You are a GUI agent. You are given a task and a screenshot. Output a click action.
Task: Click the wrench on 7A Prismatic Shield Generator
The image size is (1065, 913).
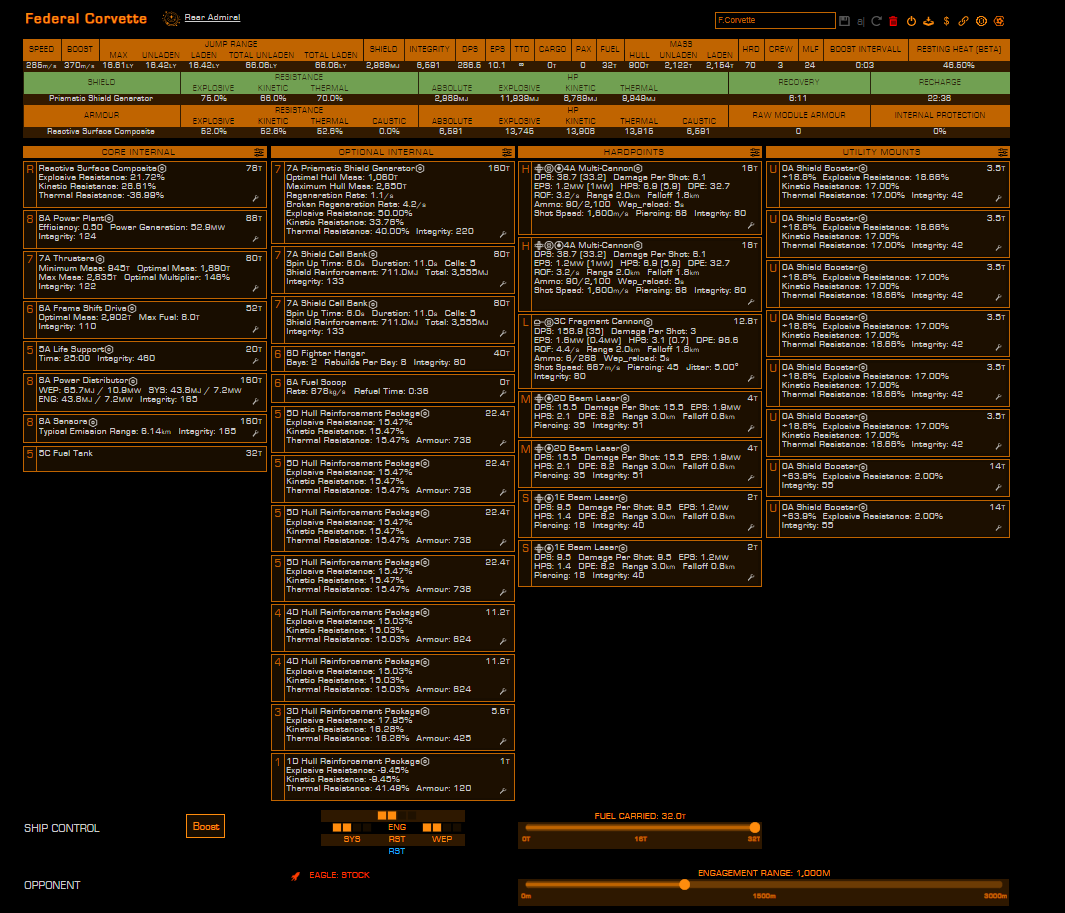[x=503, y=234]
